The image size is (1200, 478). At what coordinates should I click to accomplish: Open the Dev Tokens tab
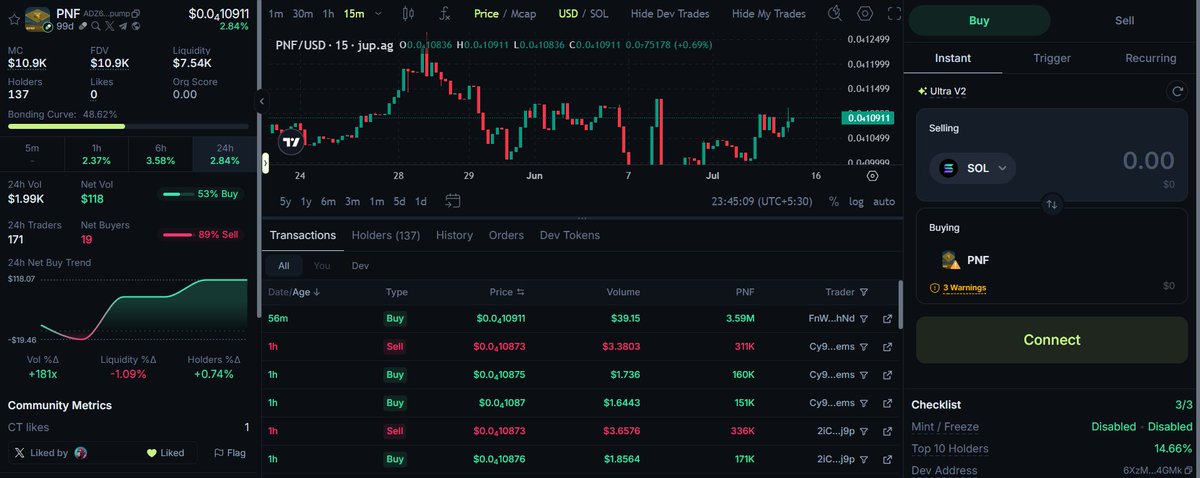(x=570, y=235)
